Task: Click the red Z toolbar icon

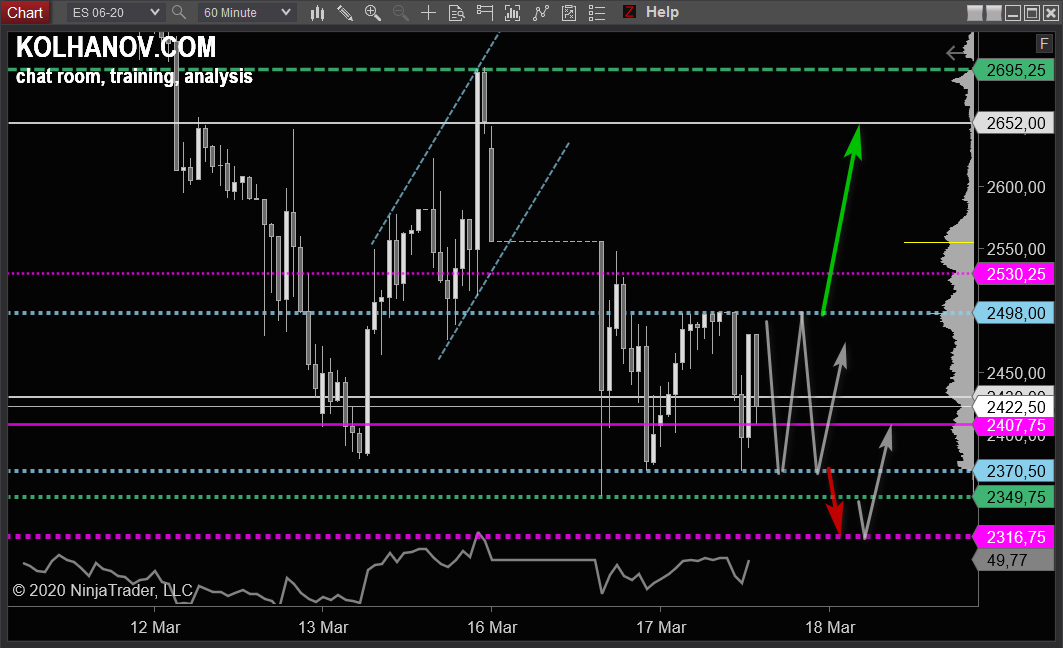Action: tap(629, 12)
